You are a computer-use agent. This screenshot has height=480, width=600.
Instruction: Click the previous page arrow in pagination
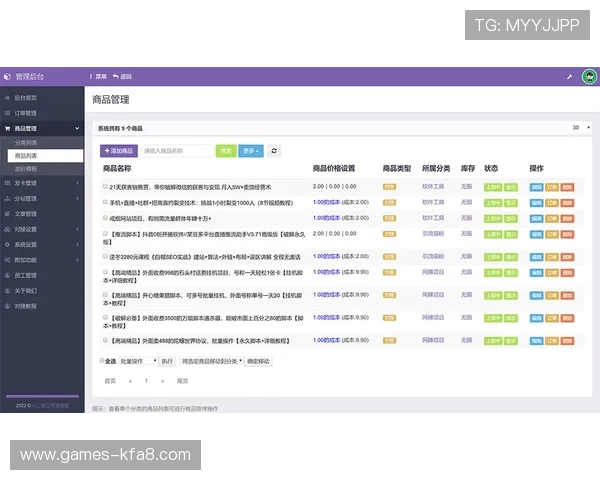(130, 381)
